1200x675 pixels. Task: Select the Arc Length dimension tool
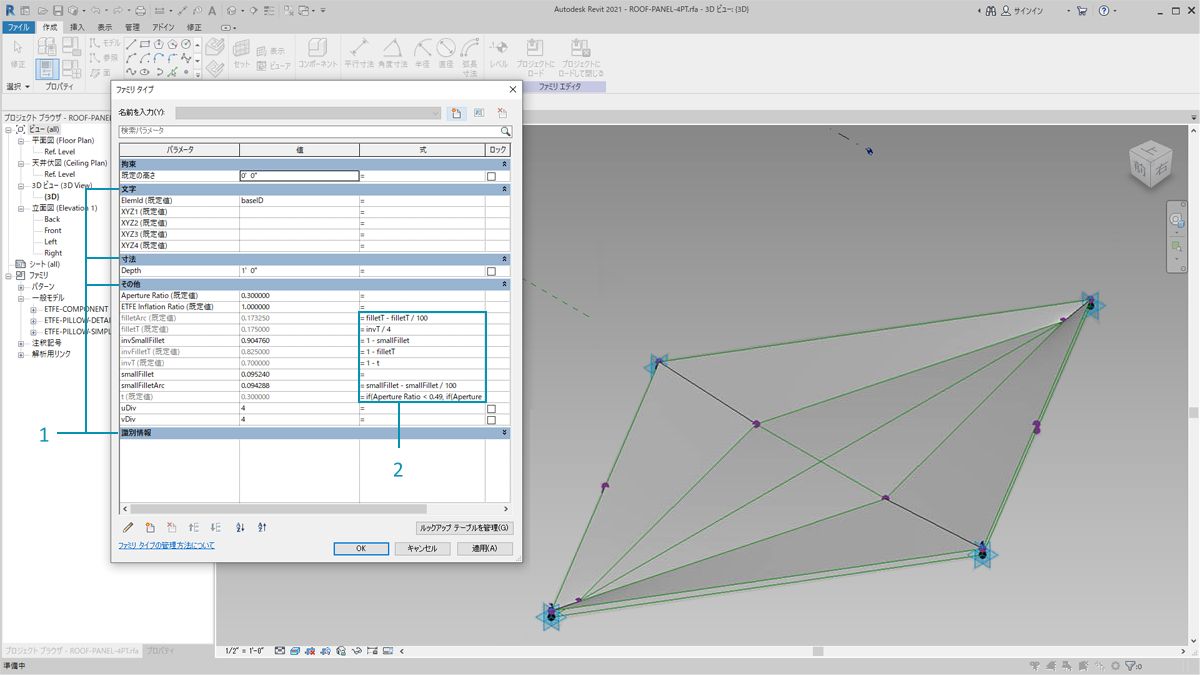(470, 56)
